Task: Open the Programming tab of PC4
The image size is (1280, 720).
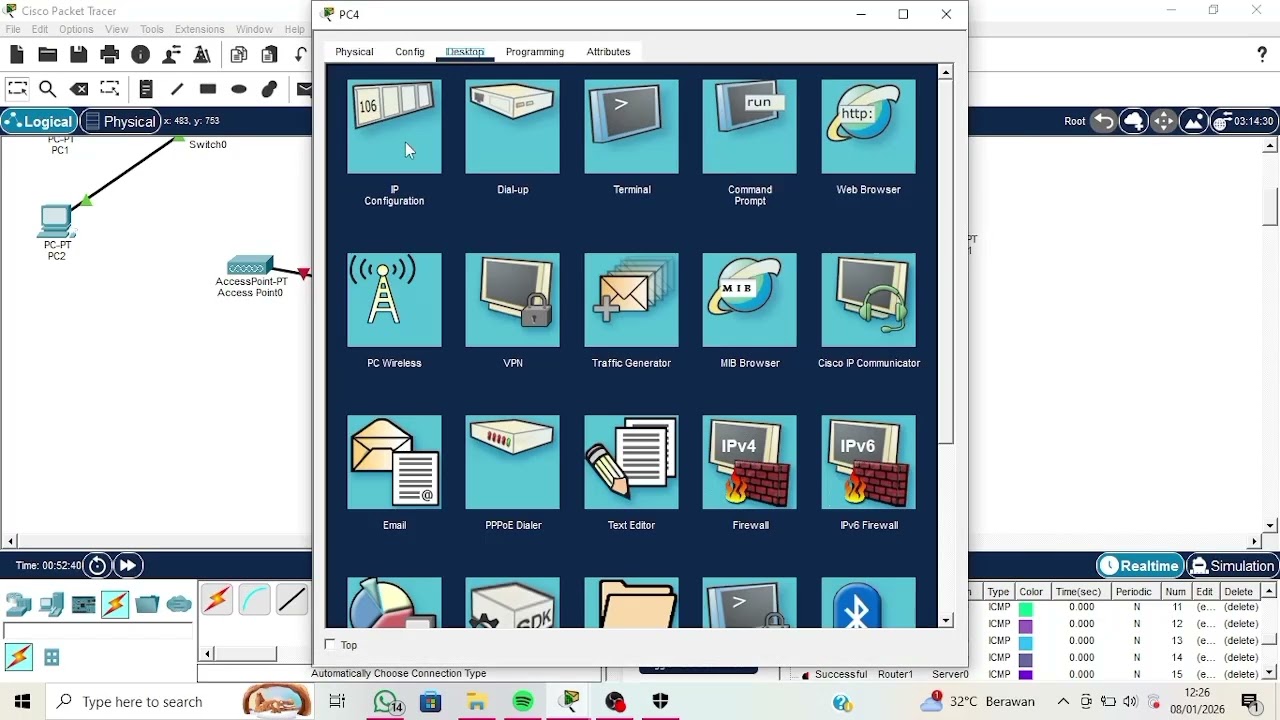Action: 535,52
